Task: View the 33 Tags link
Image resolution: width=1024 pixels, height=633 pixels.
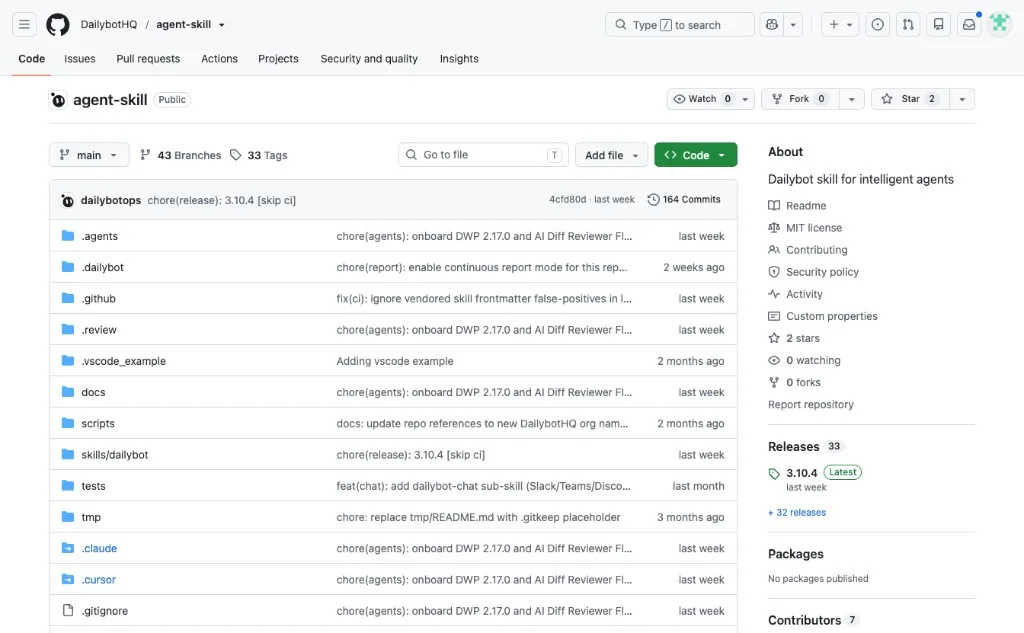Action: 259,155
